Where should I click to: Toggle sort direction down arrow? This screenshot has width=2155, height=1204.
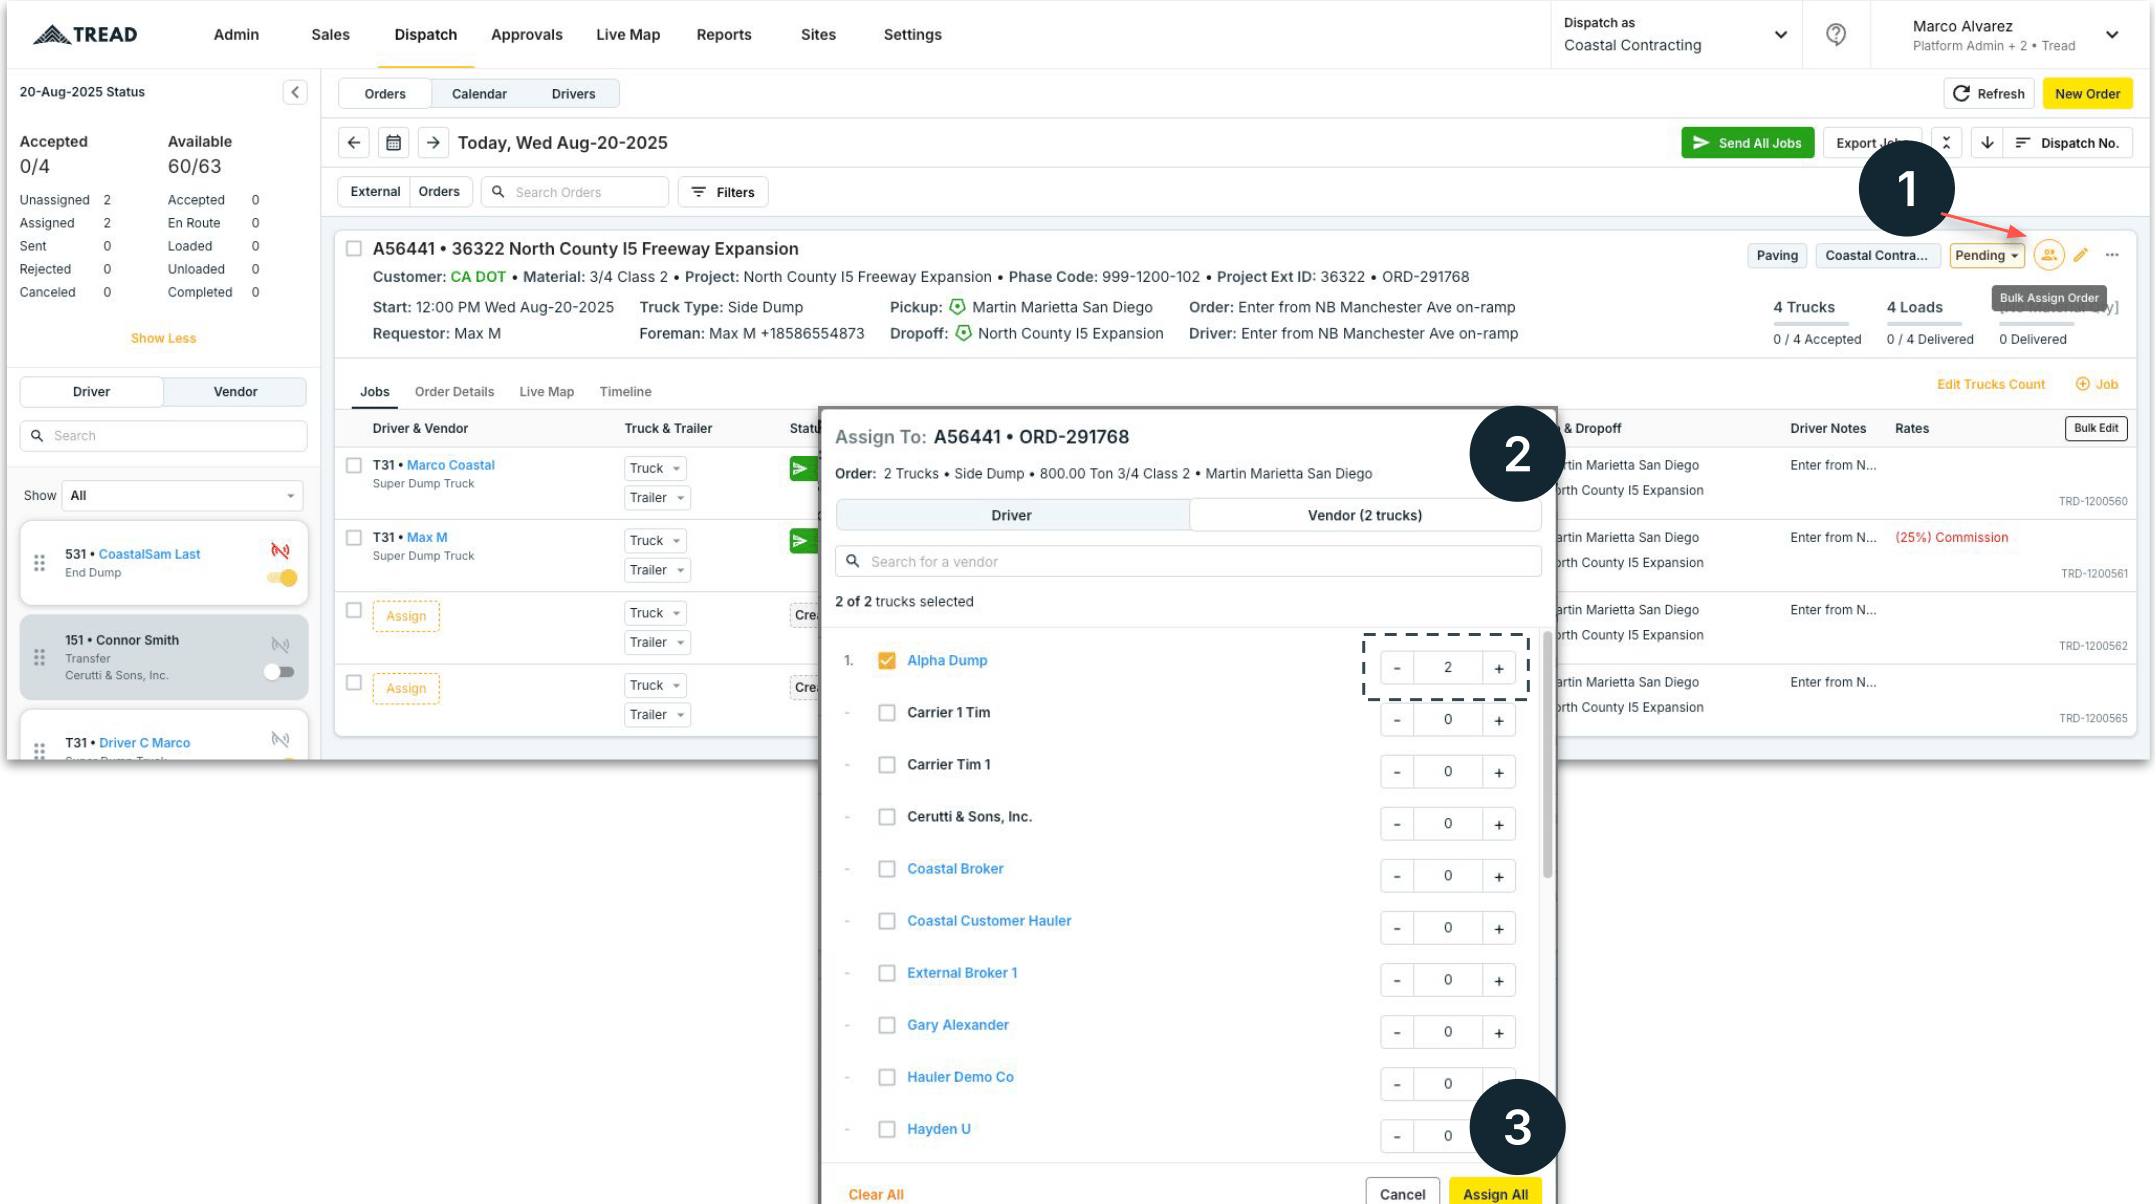point(1987,143)
